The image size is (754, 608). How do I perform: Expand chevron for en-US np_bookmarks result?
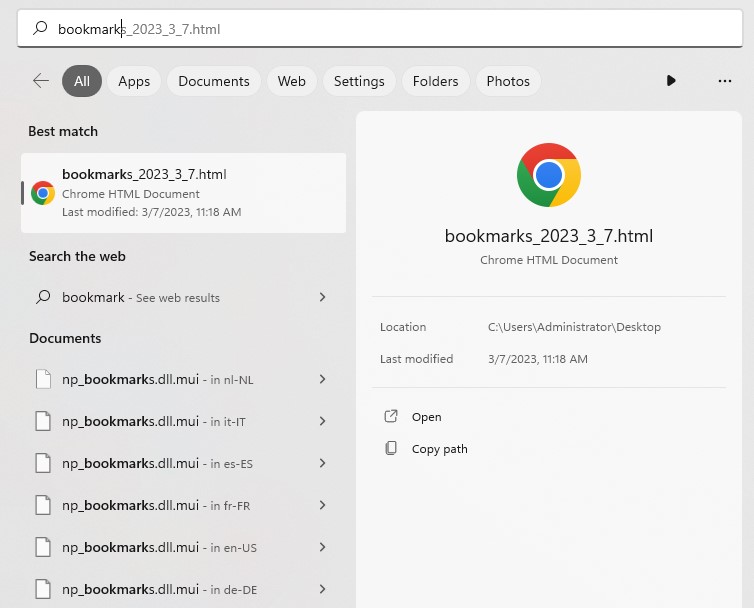(322, 547)
